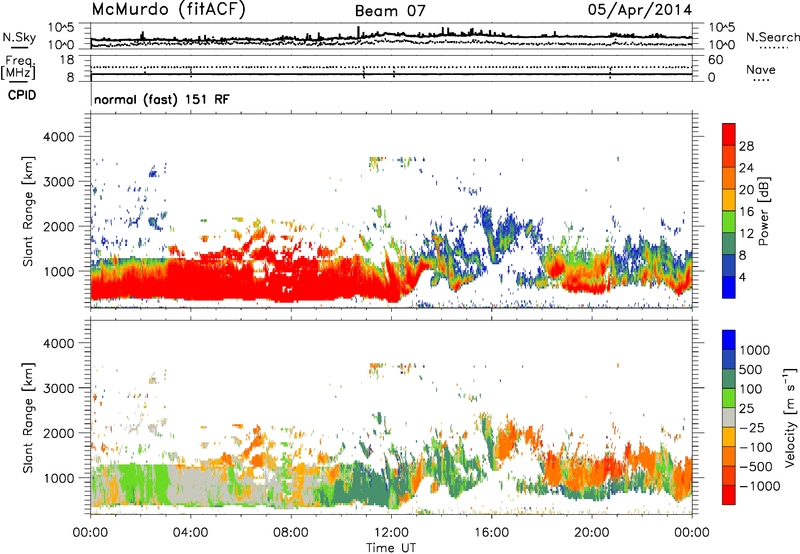800x554 pixels.
Task: Click the "-500" label on velocity colorbar
Action: 755,467
